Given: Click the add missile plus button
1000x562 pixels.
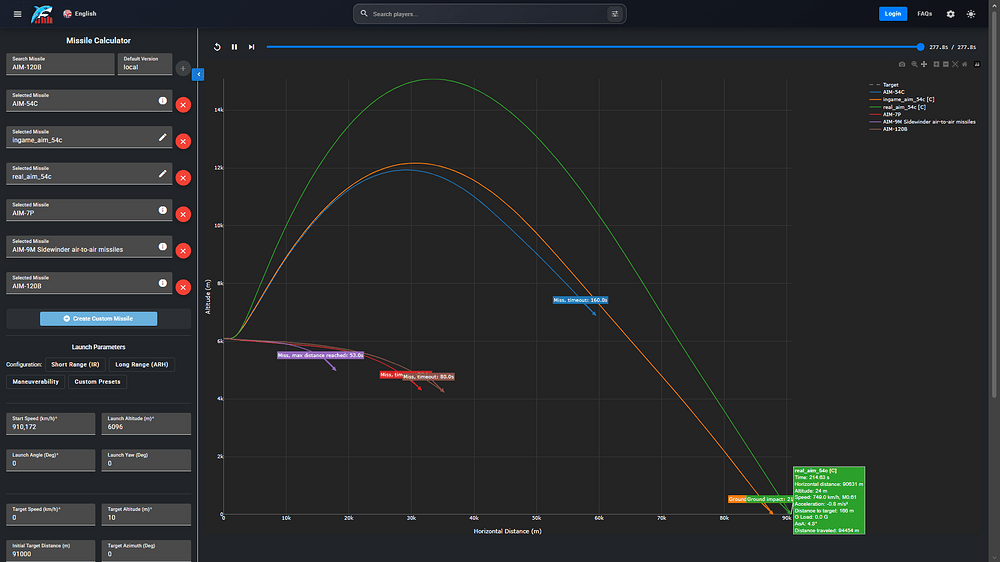Looking at the screenshot, I should point(182,68).
